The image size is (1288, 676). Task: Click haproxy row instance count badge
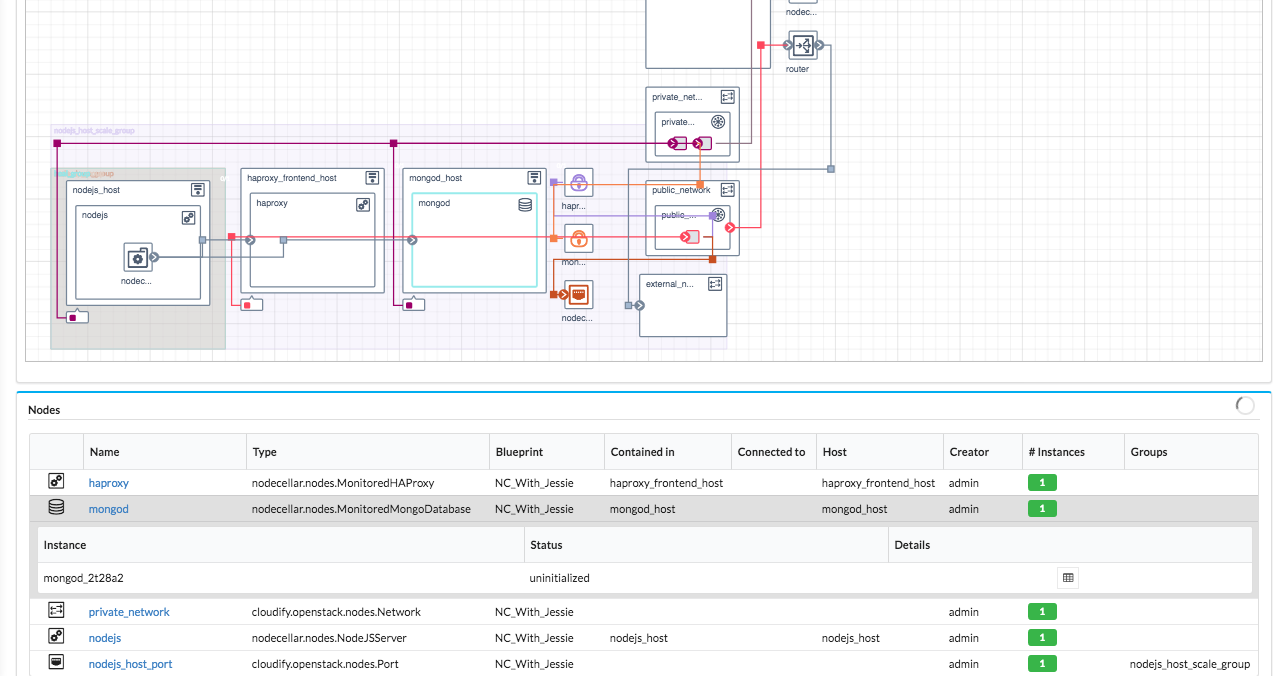[x=1042, y=483]
